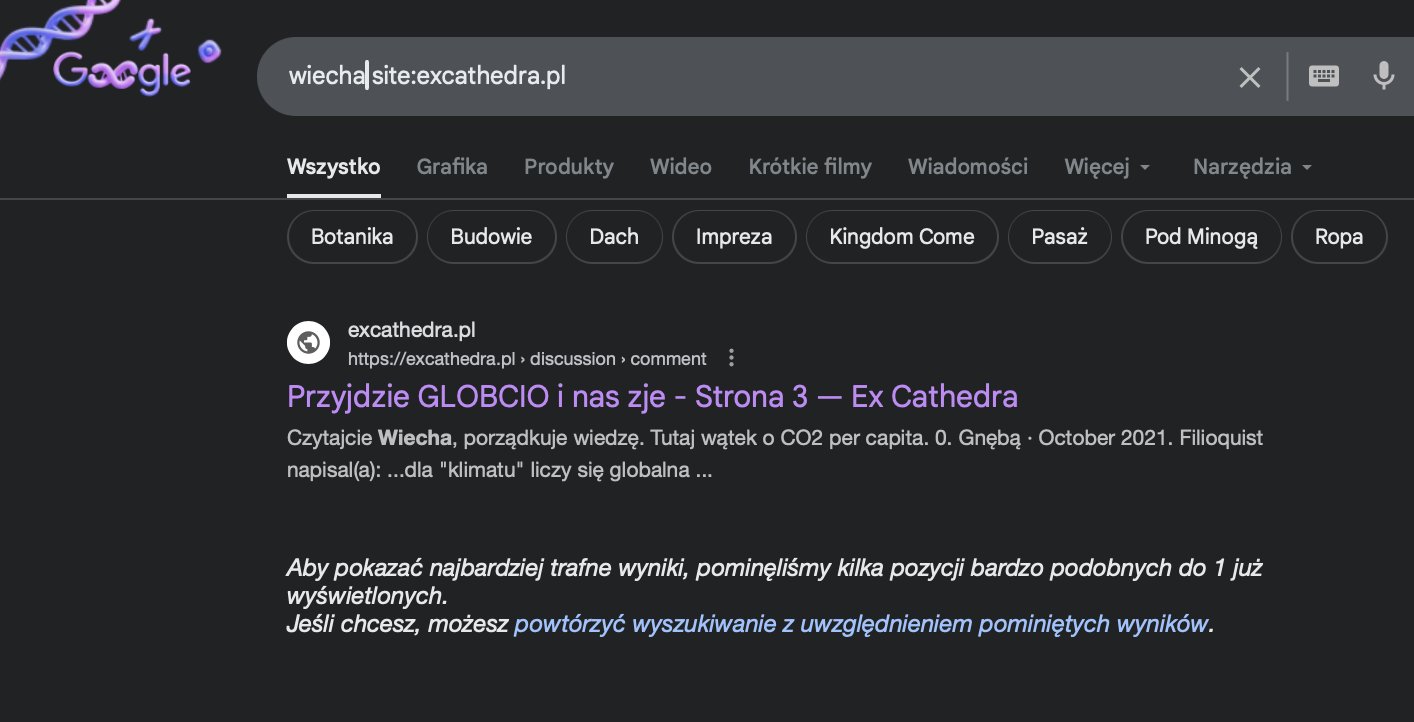Select the Kingdom Come suggestion chip
Screen dimensions: 1414x722
point(902,237)
